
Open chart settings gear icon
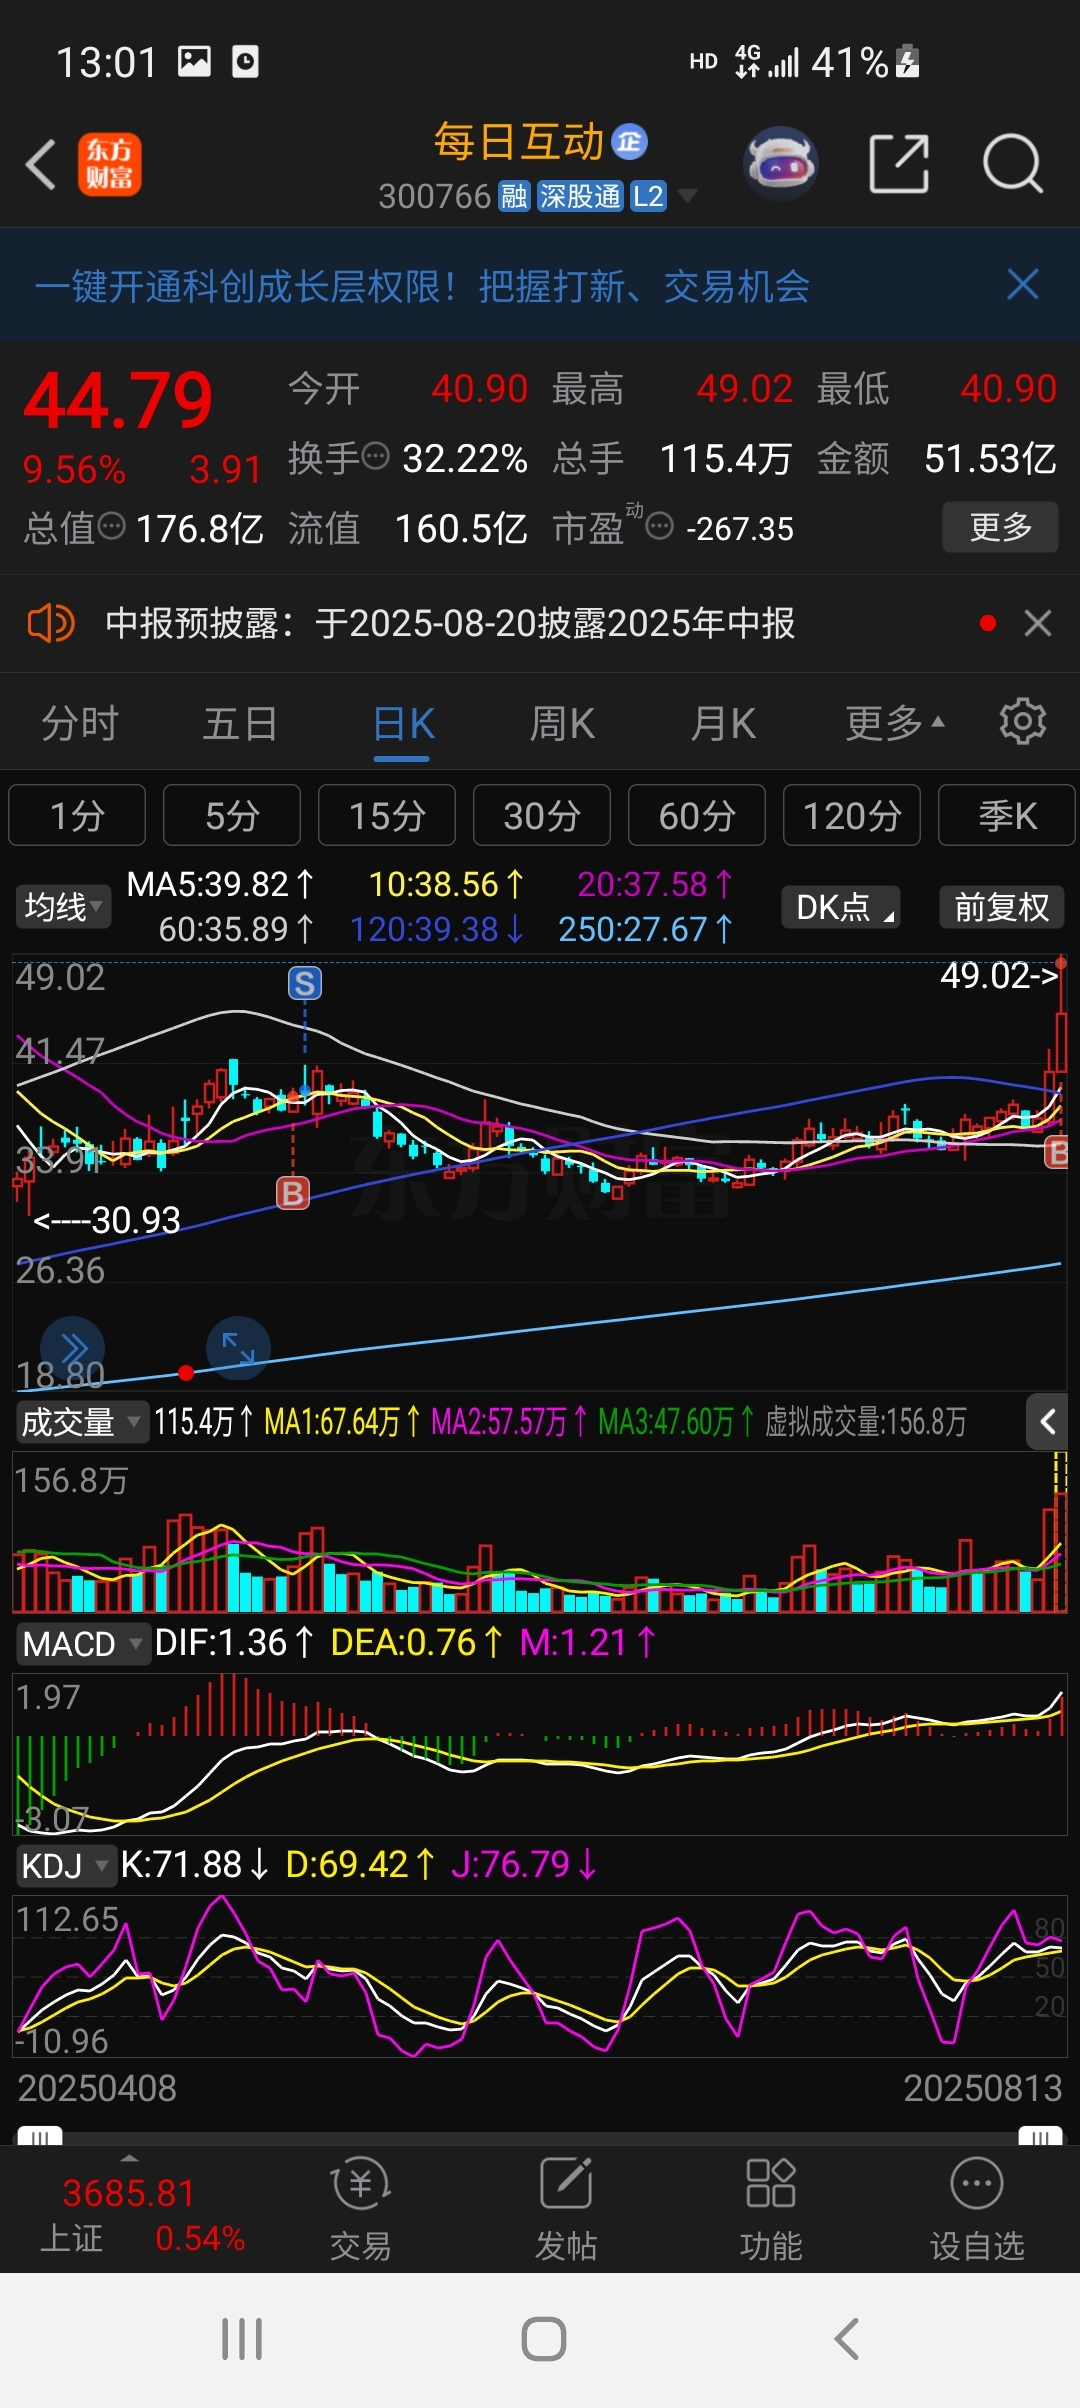click(1023, 722)
